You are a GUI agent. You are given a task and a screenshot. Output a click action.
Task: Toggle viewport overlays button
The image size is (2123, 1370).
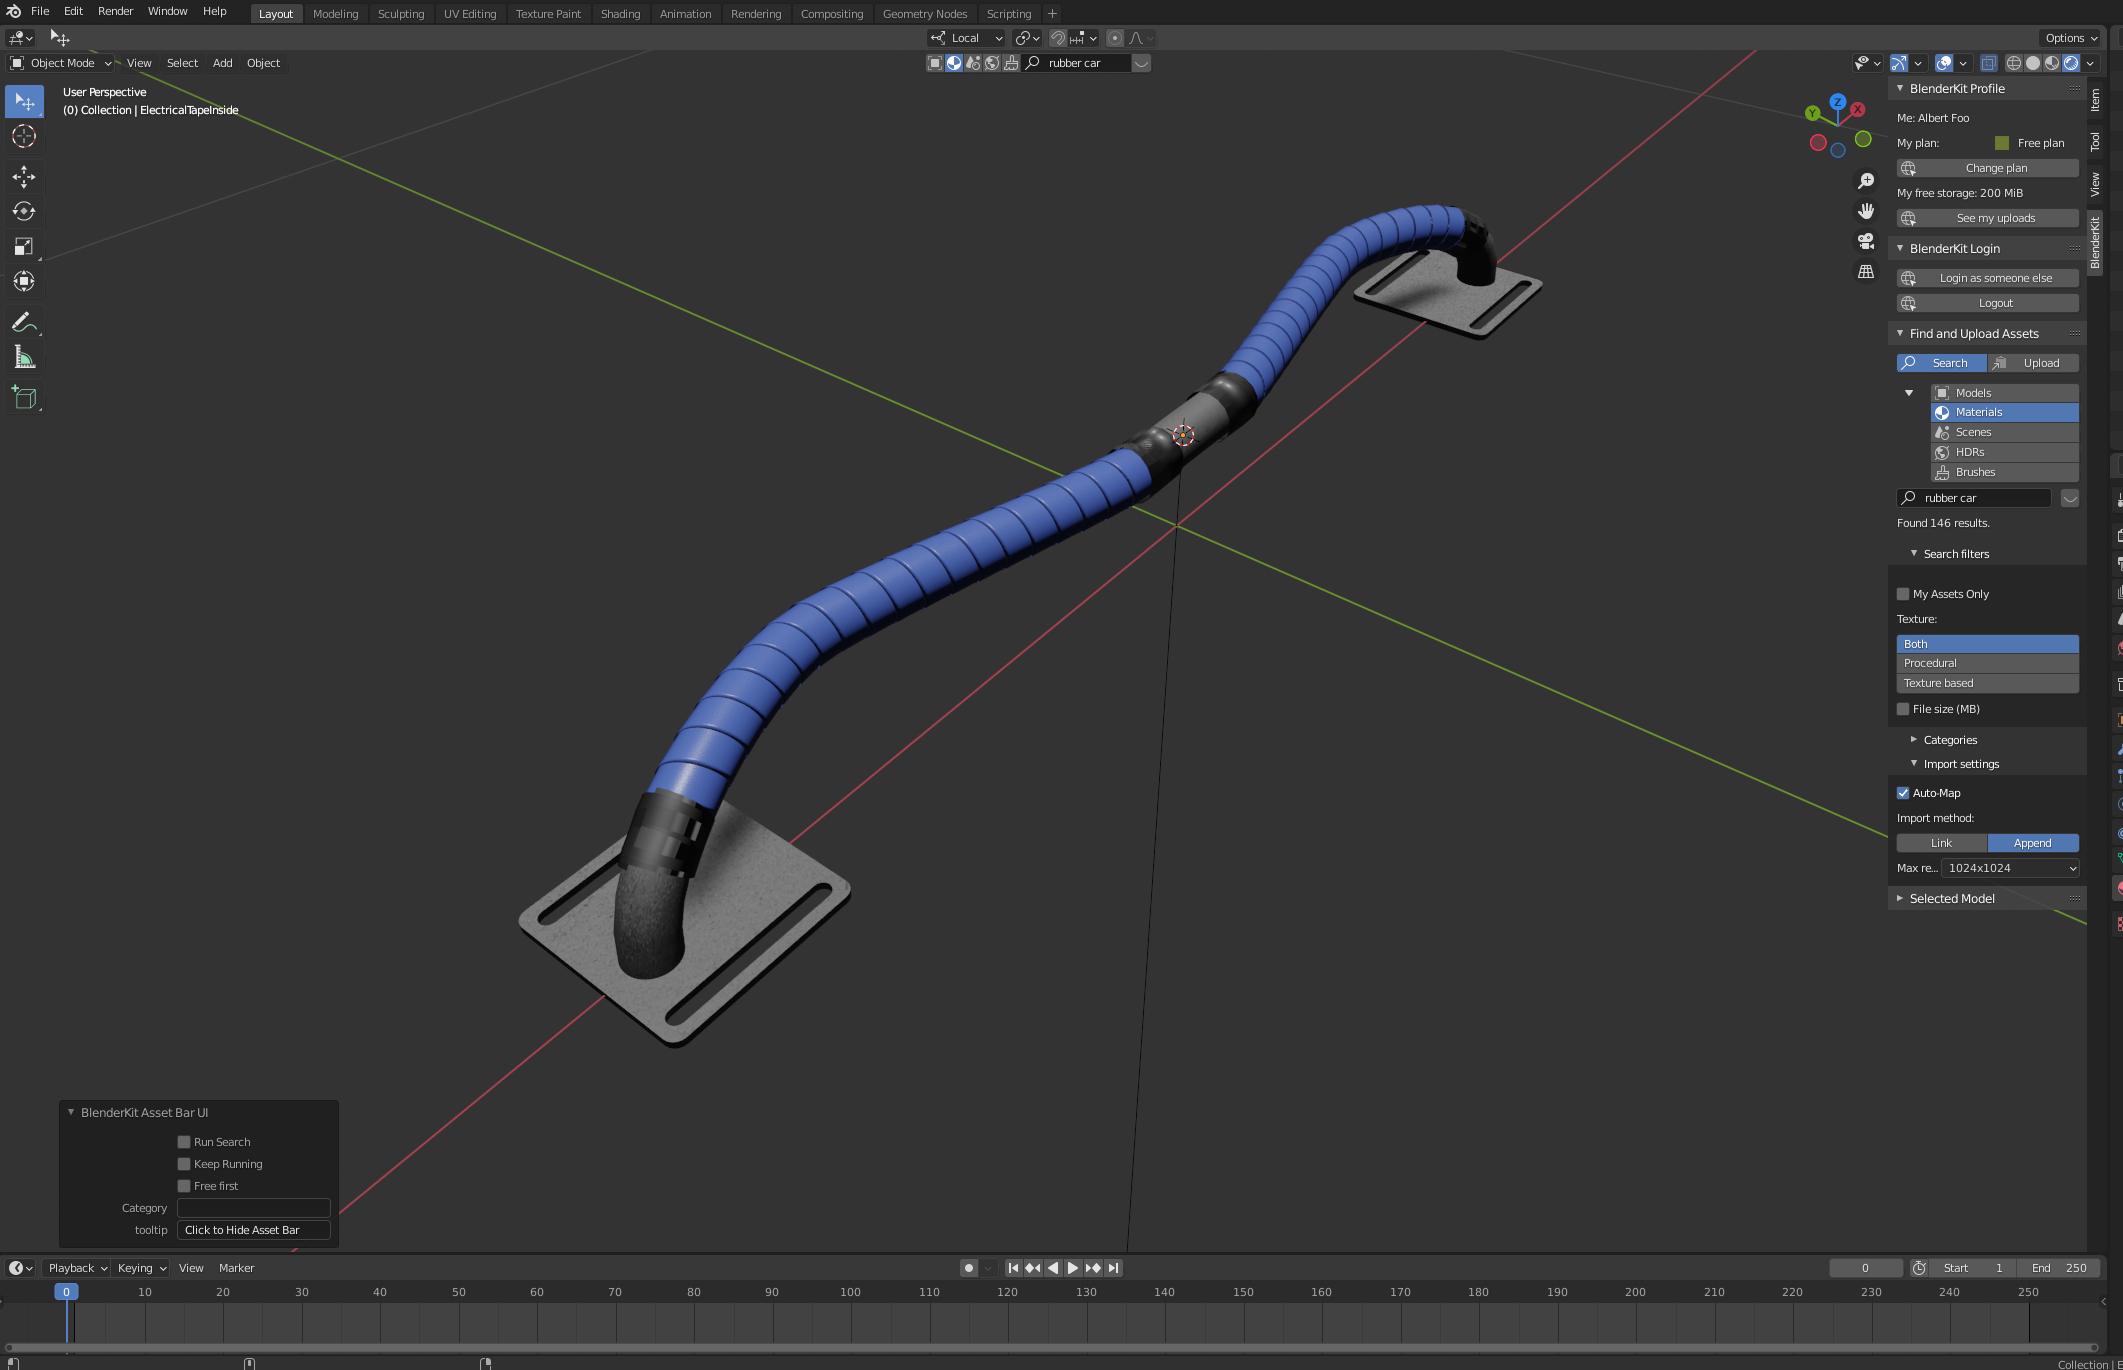click(x=1944, y=63)
